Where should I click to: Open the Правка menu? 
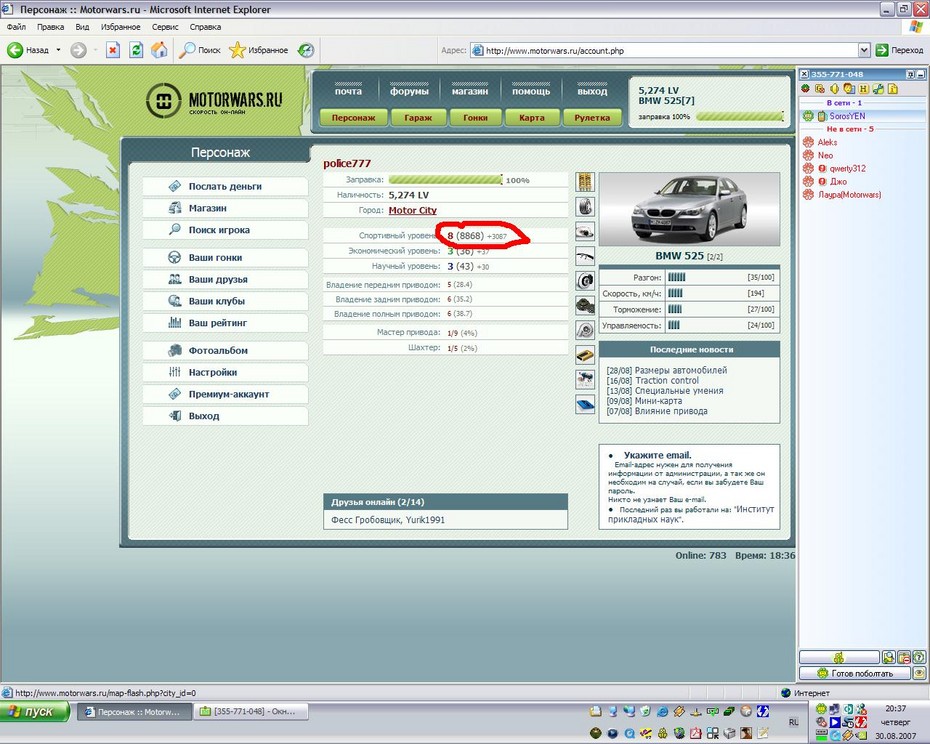click(50, 27)
